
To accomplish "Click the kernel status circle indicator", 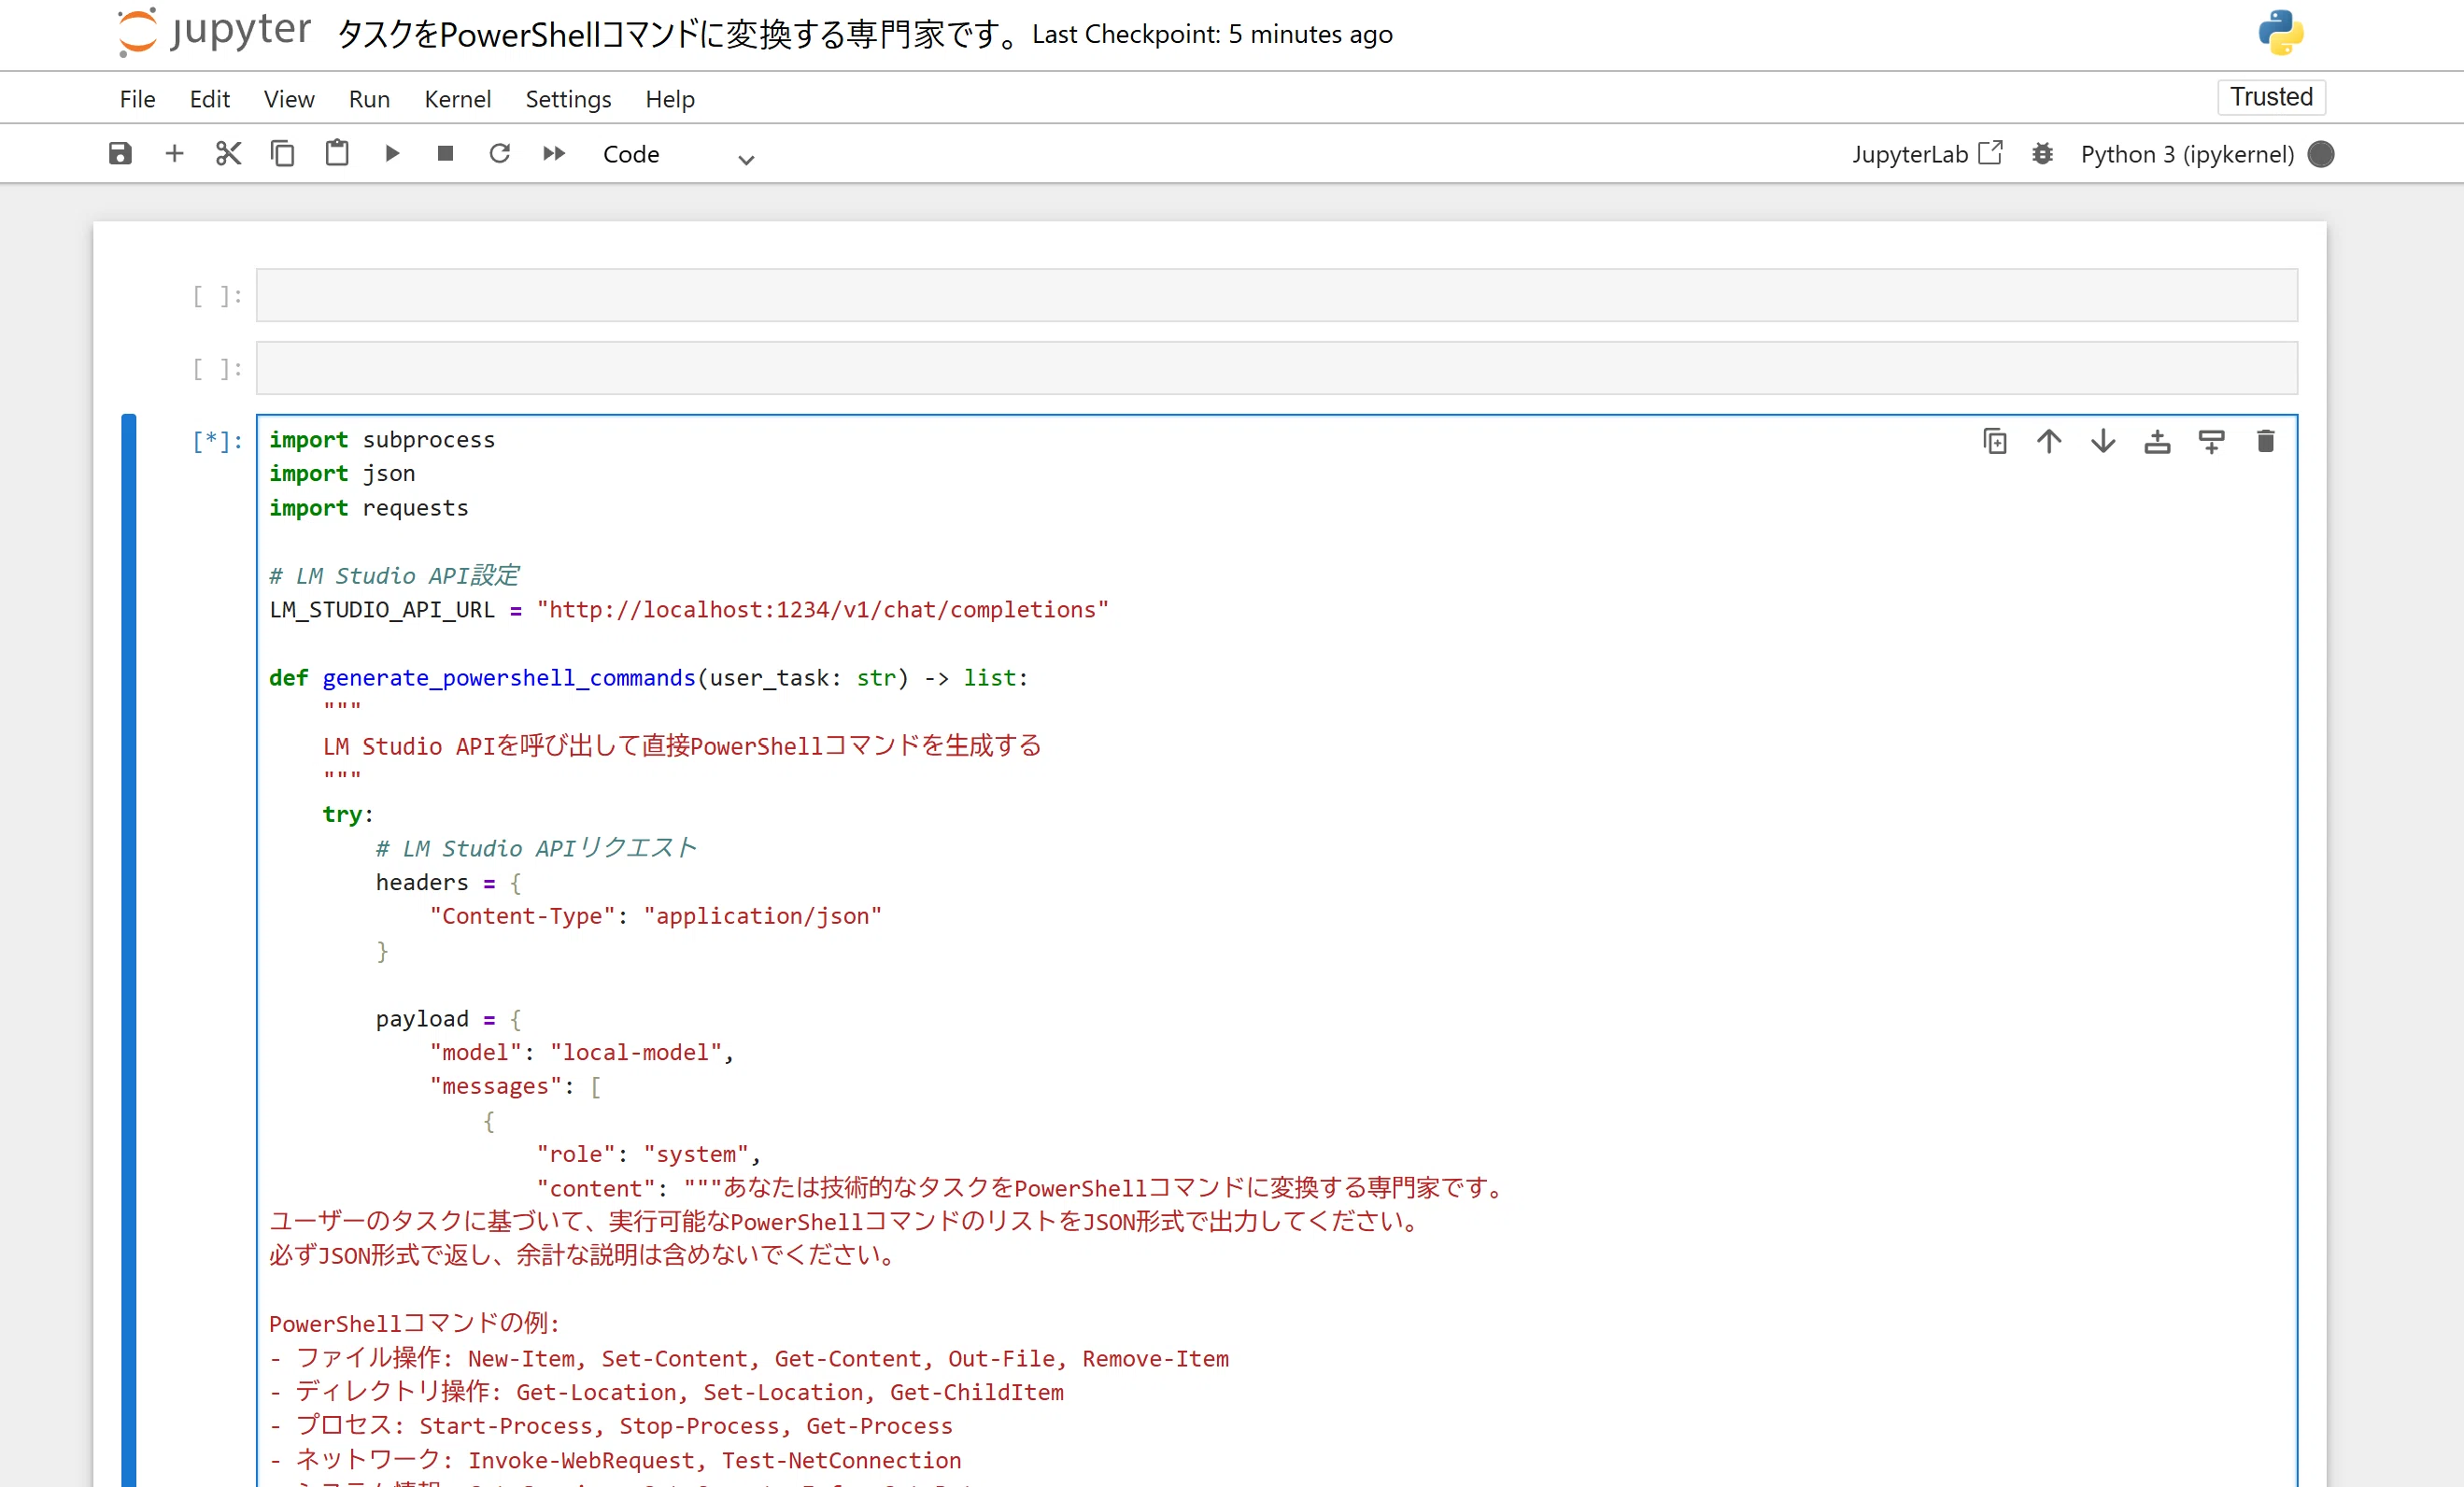I will tap(2321, 155).
